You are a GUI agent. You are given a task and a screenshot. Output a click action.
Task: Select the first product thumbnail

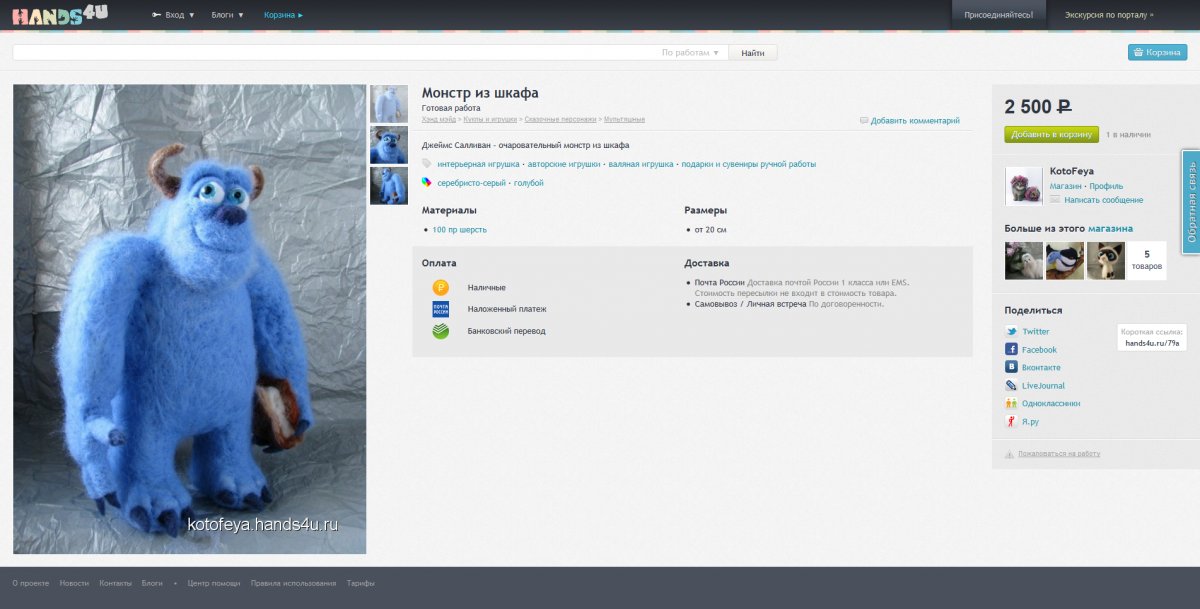pos(389,104)
